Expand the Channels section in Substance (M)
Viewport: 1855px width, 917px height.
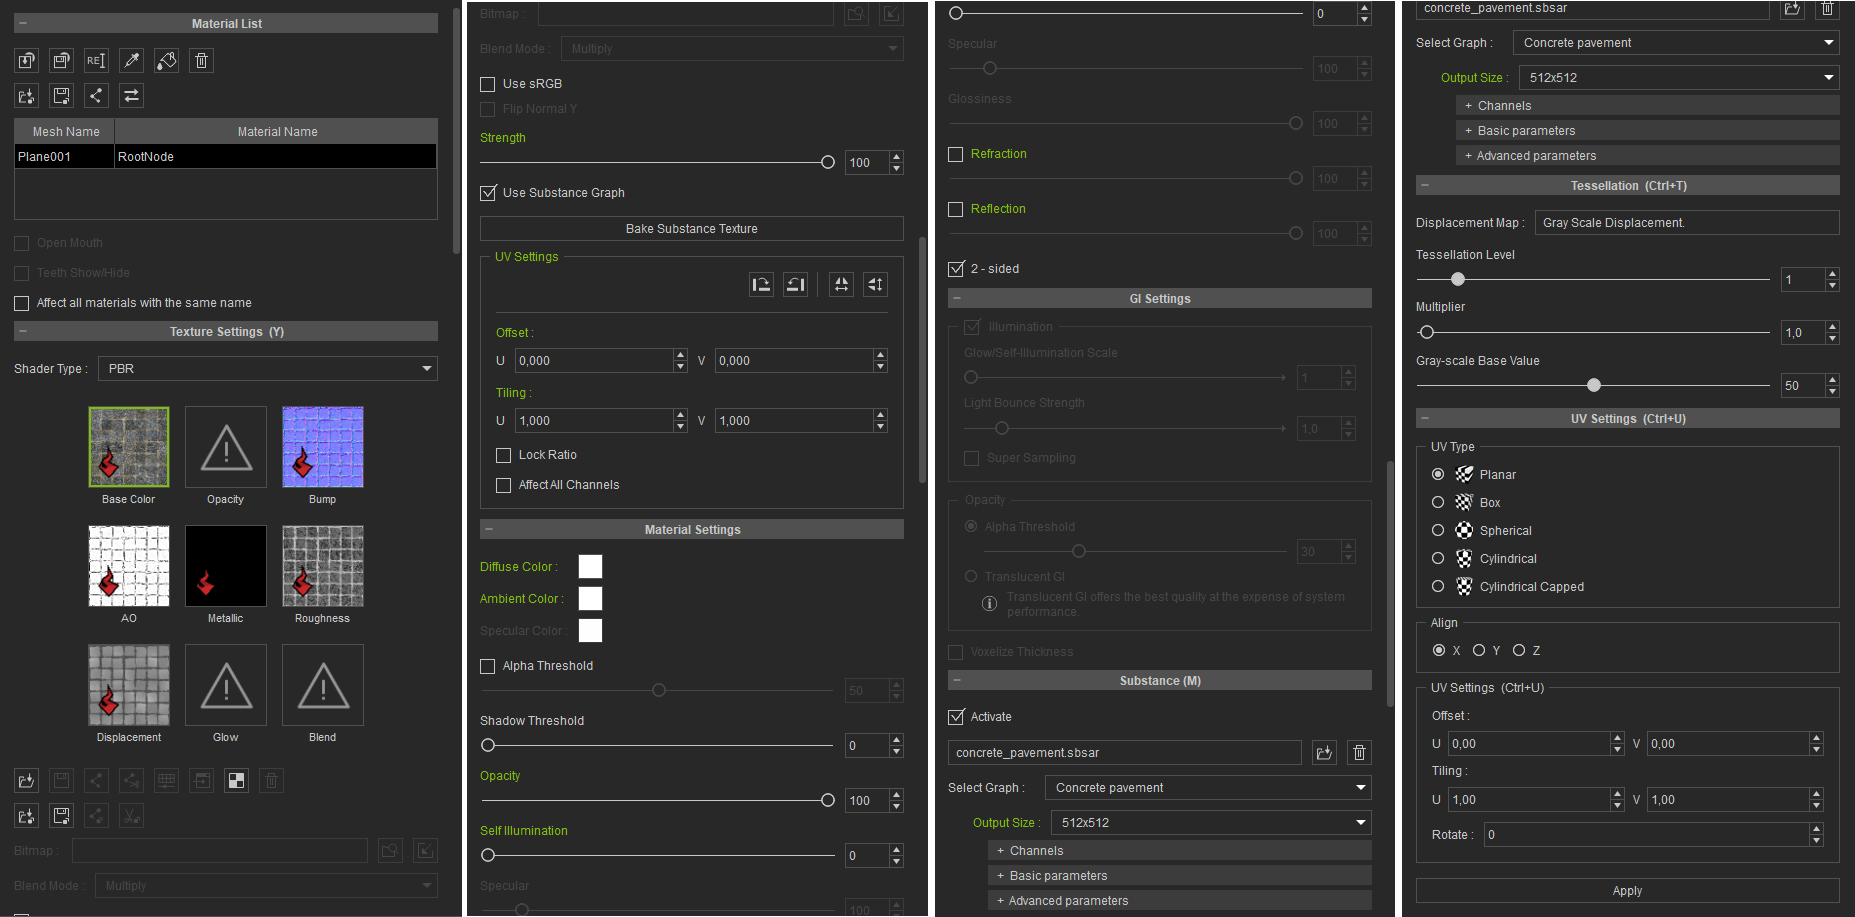click(x=1180, y=850)
